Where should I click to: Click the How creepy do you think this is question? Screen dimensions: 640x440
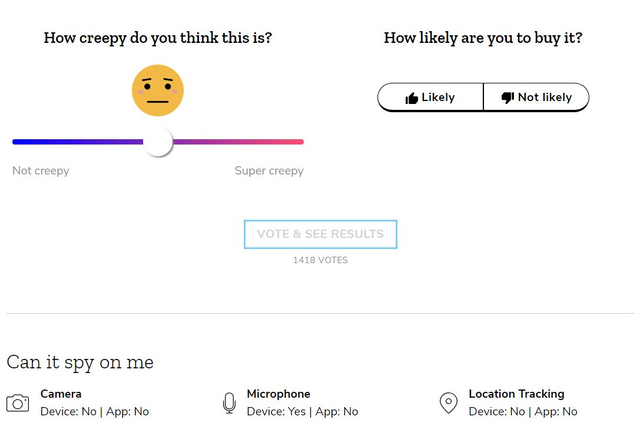pos(158,38)
